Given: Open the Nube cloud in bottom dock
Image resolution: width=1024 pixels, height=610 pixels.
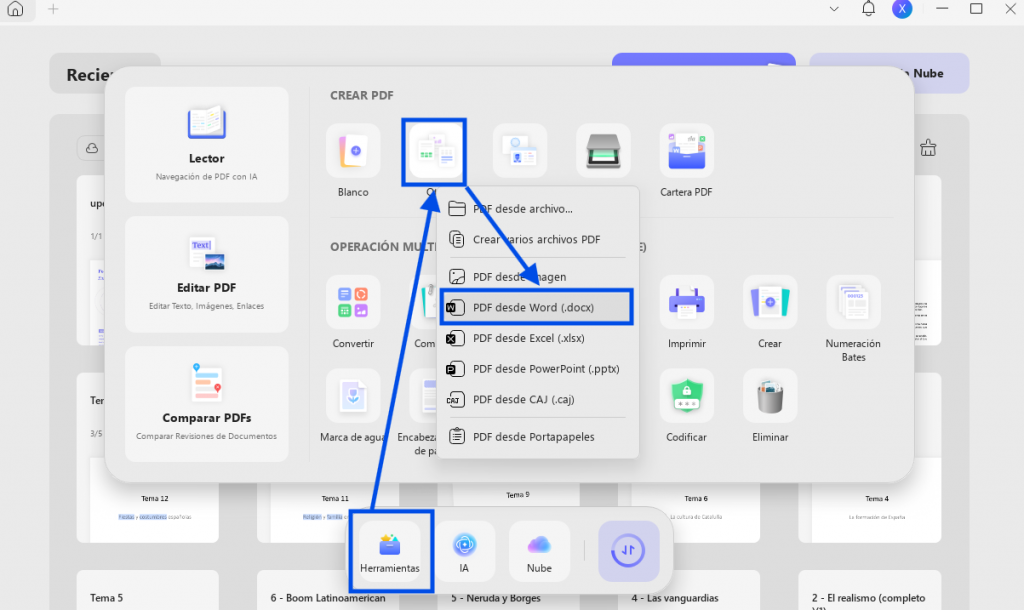Looking at the screenshot, I should click(x=539, y=551).
